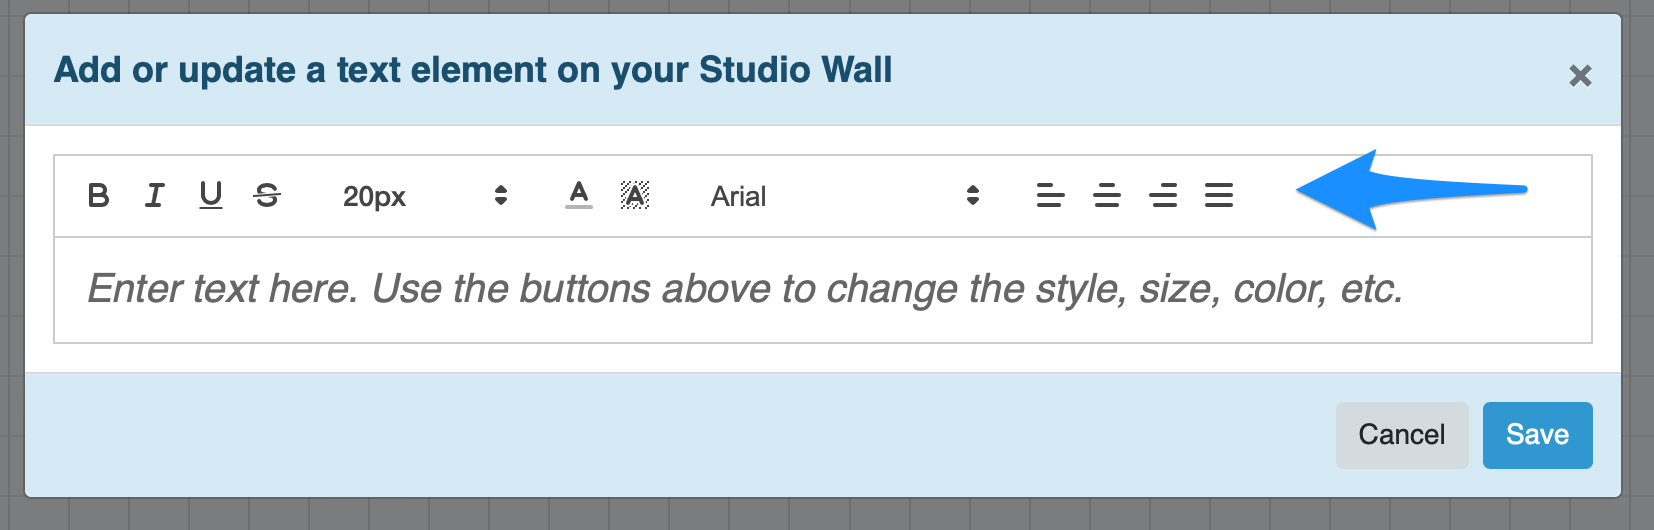Cancel the text element dialog
1654x530 pixels.
point(1402,435)
